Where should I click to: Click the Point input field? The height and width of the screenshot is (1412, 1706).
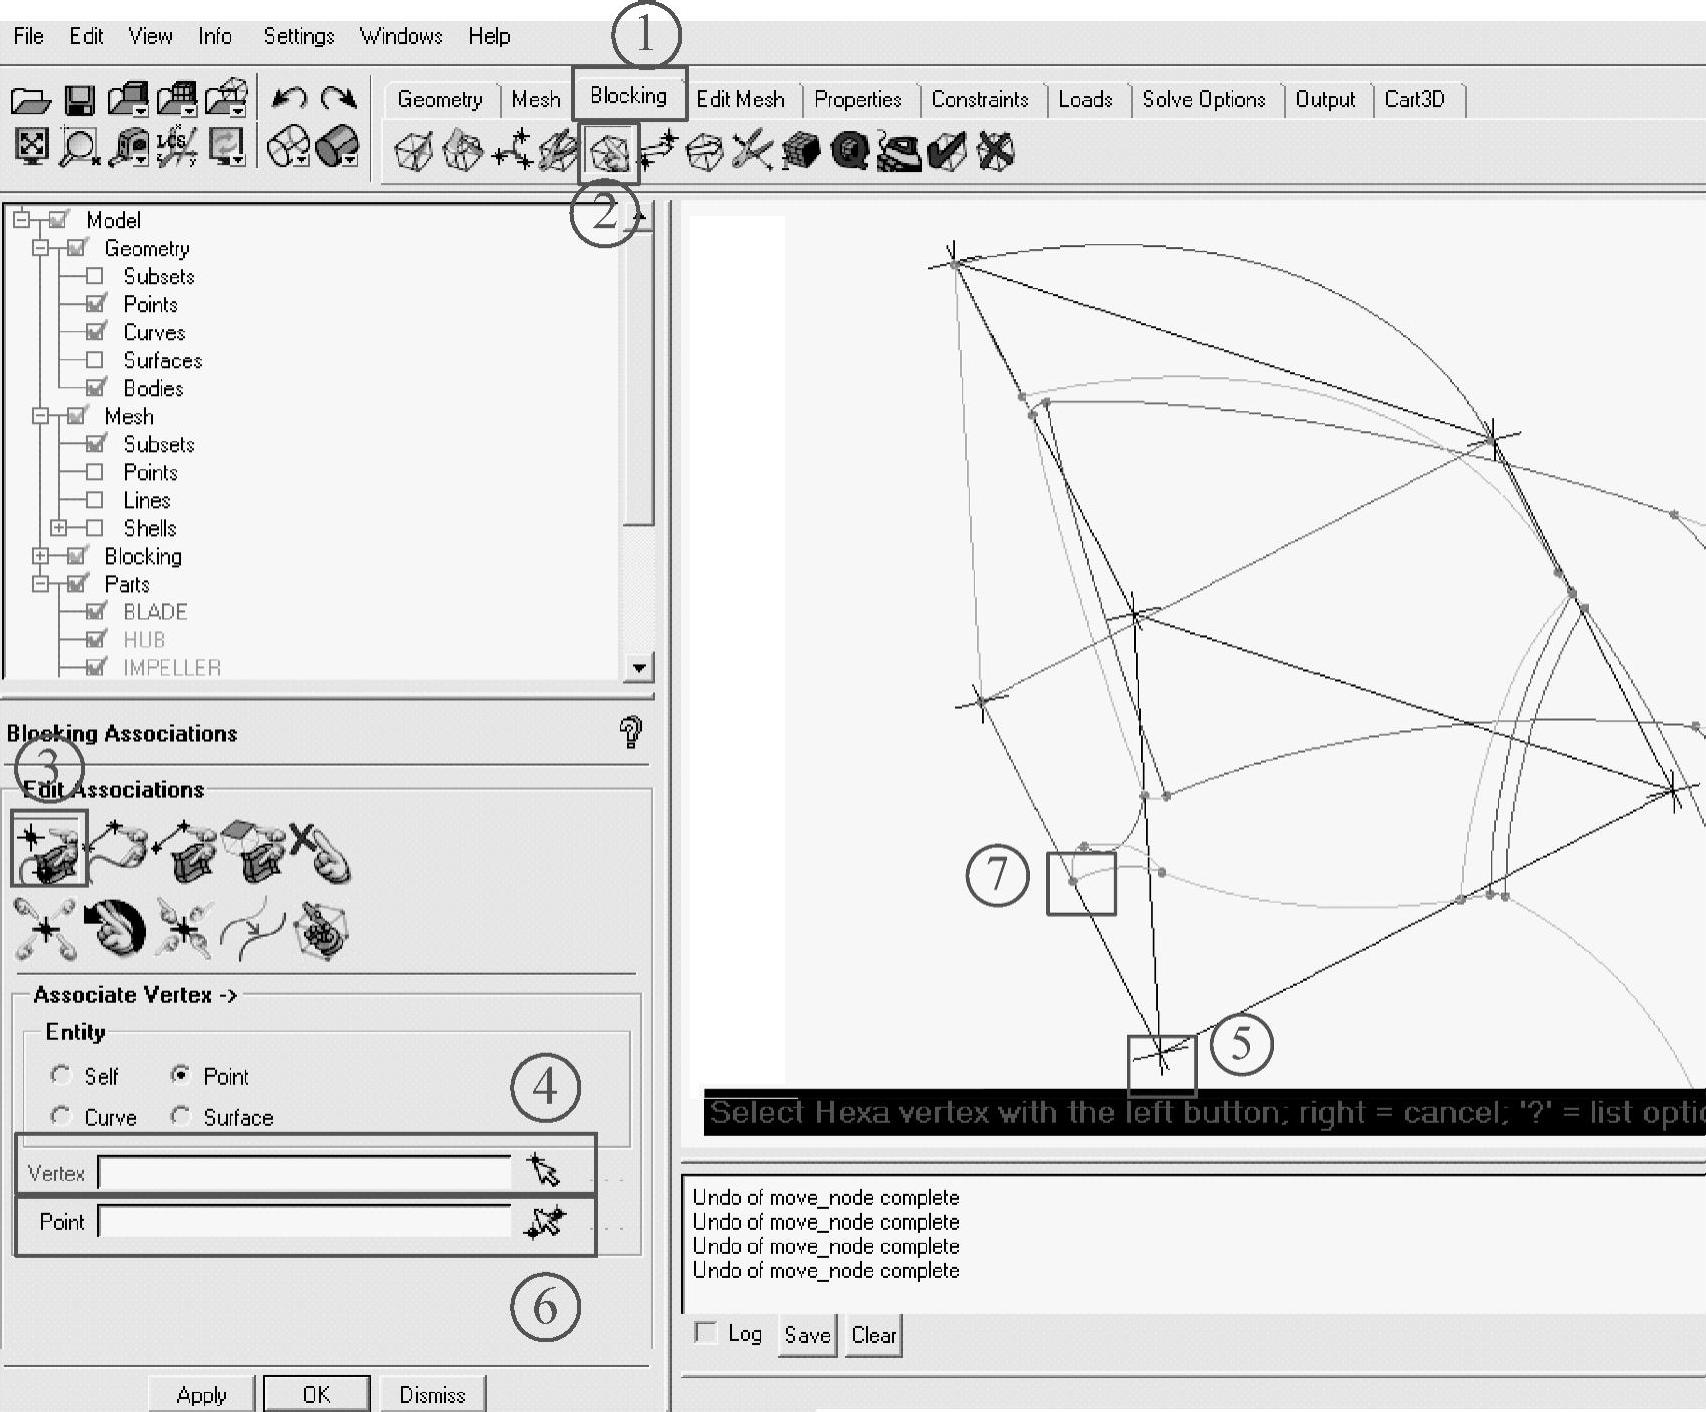click(x=304, y=1221)
